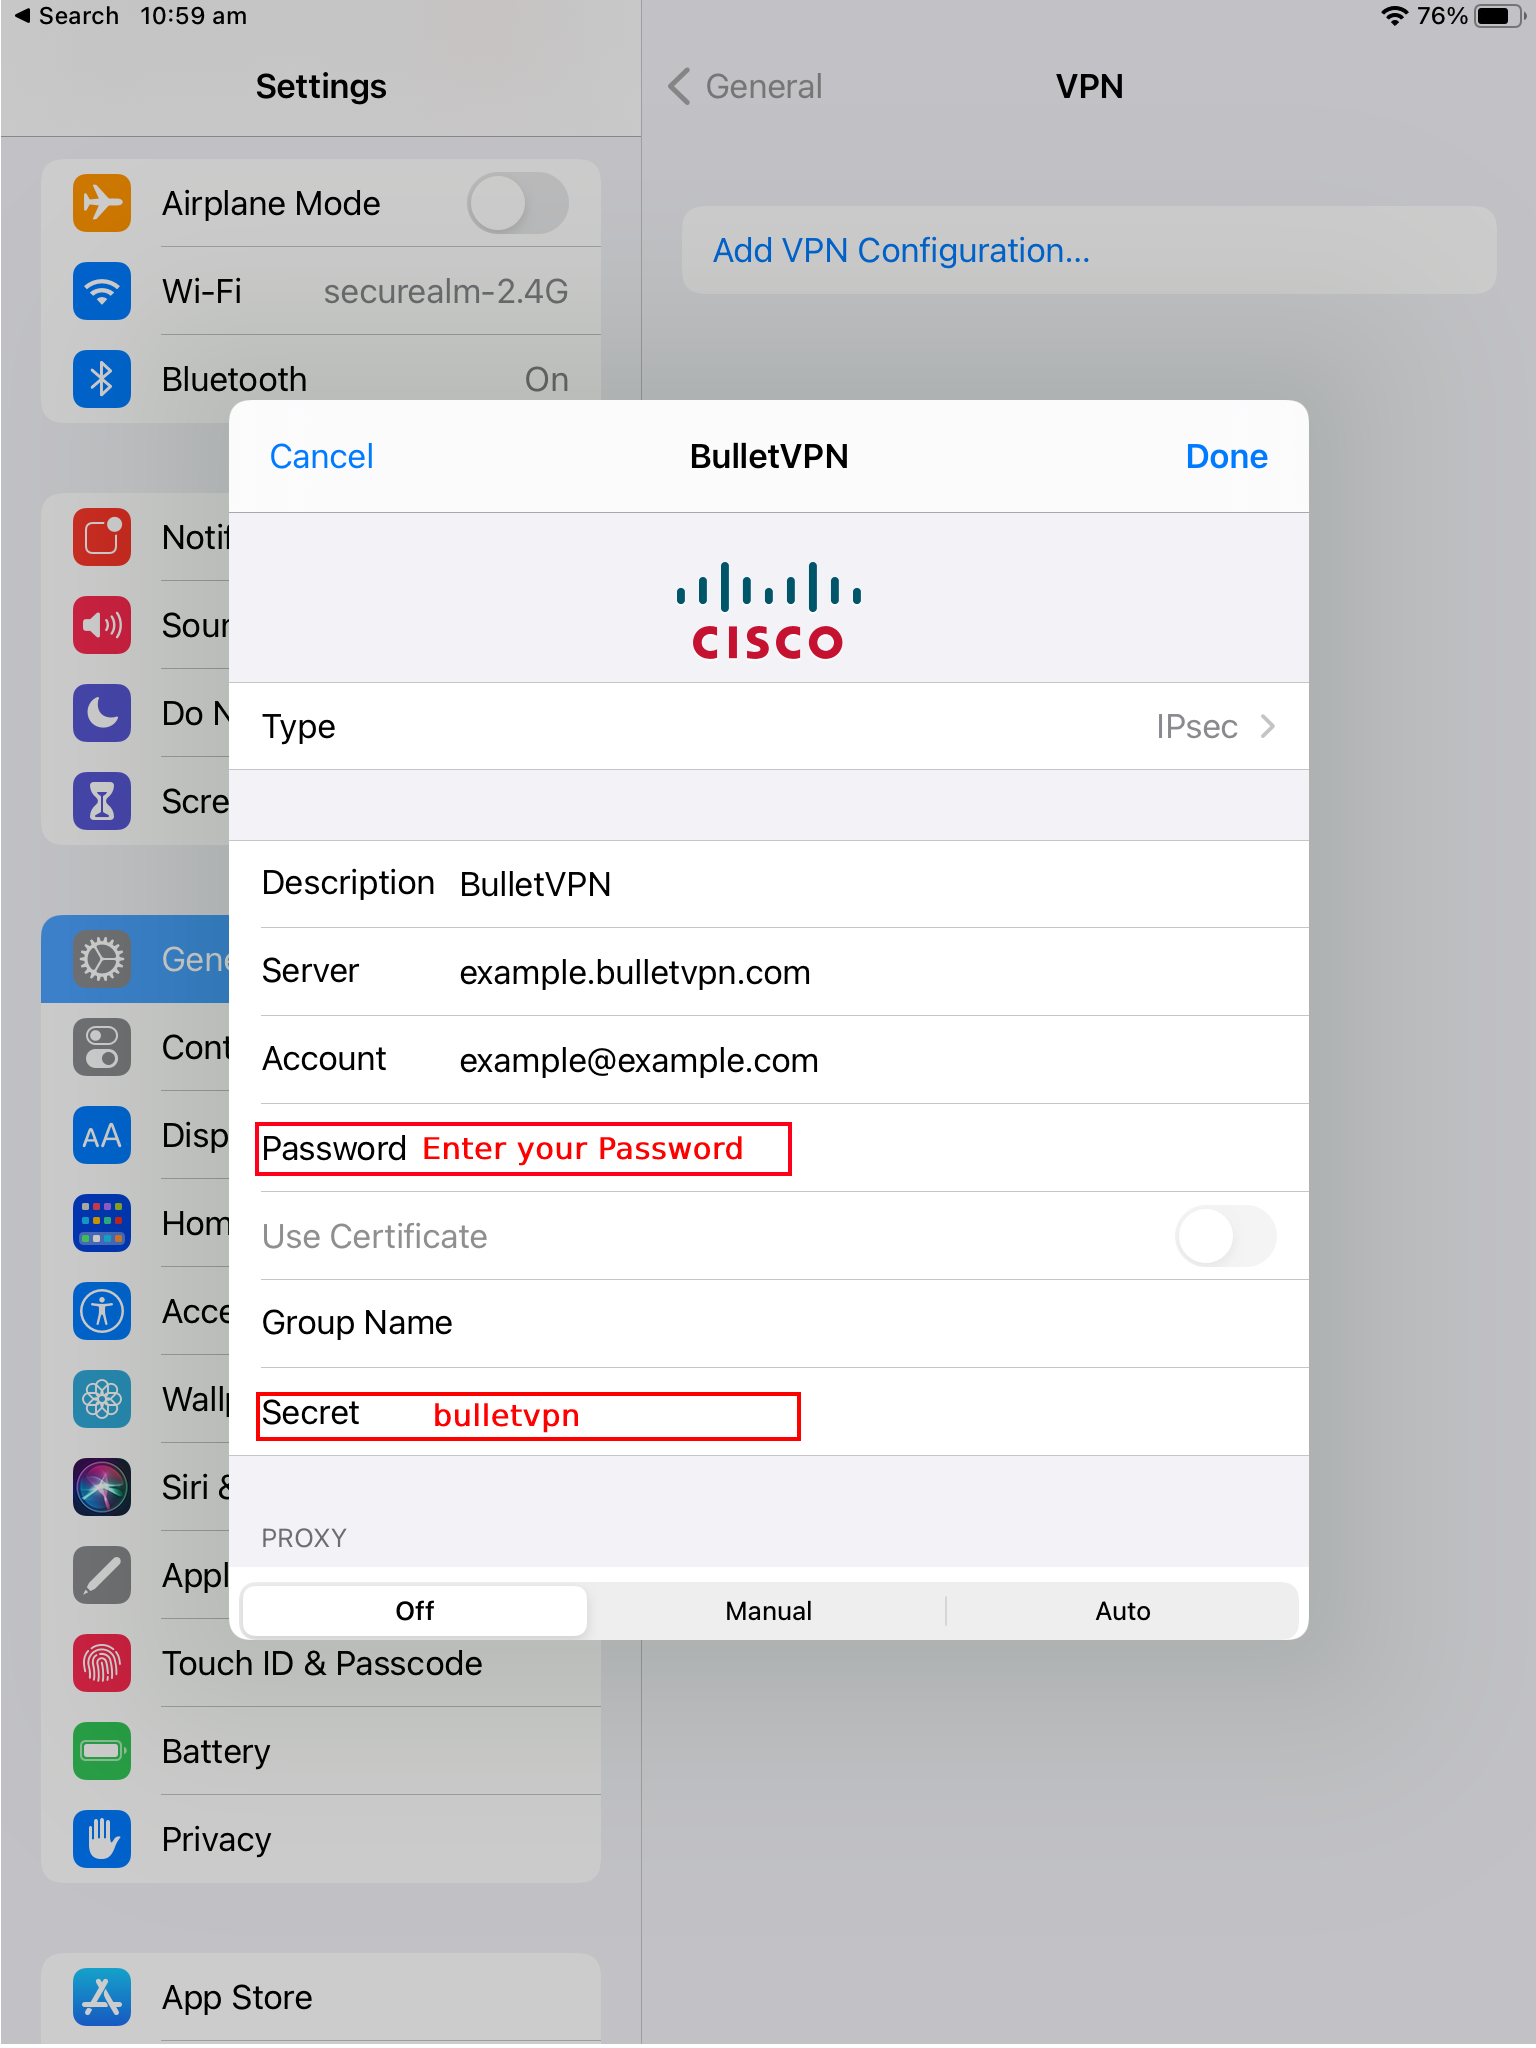
Task: Open Privacy hand icon
Action: point(102,1839)
